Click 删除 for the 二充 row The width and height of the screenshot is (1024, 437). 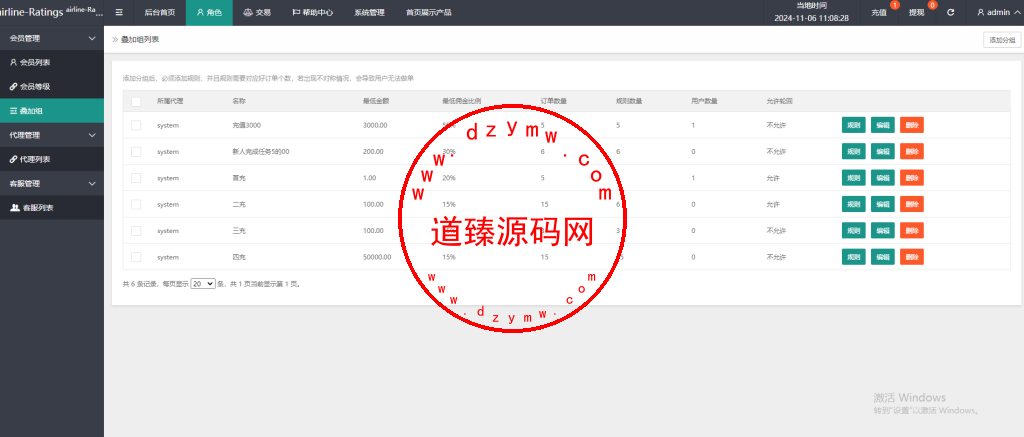(x=912, y=204)
